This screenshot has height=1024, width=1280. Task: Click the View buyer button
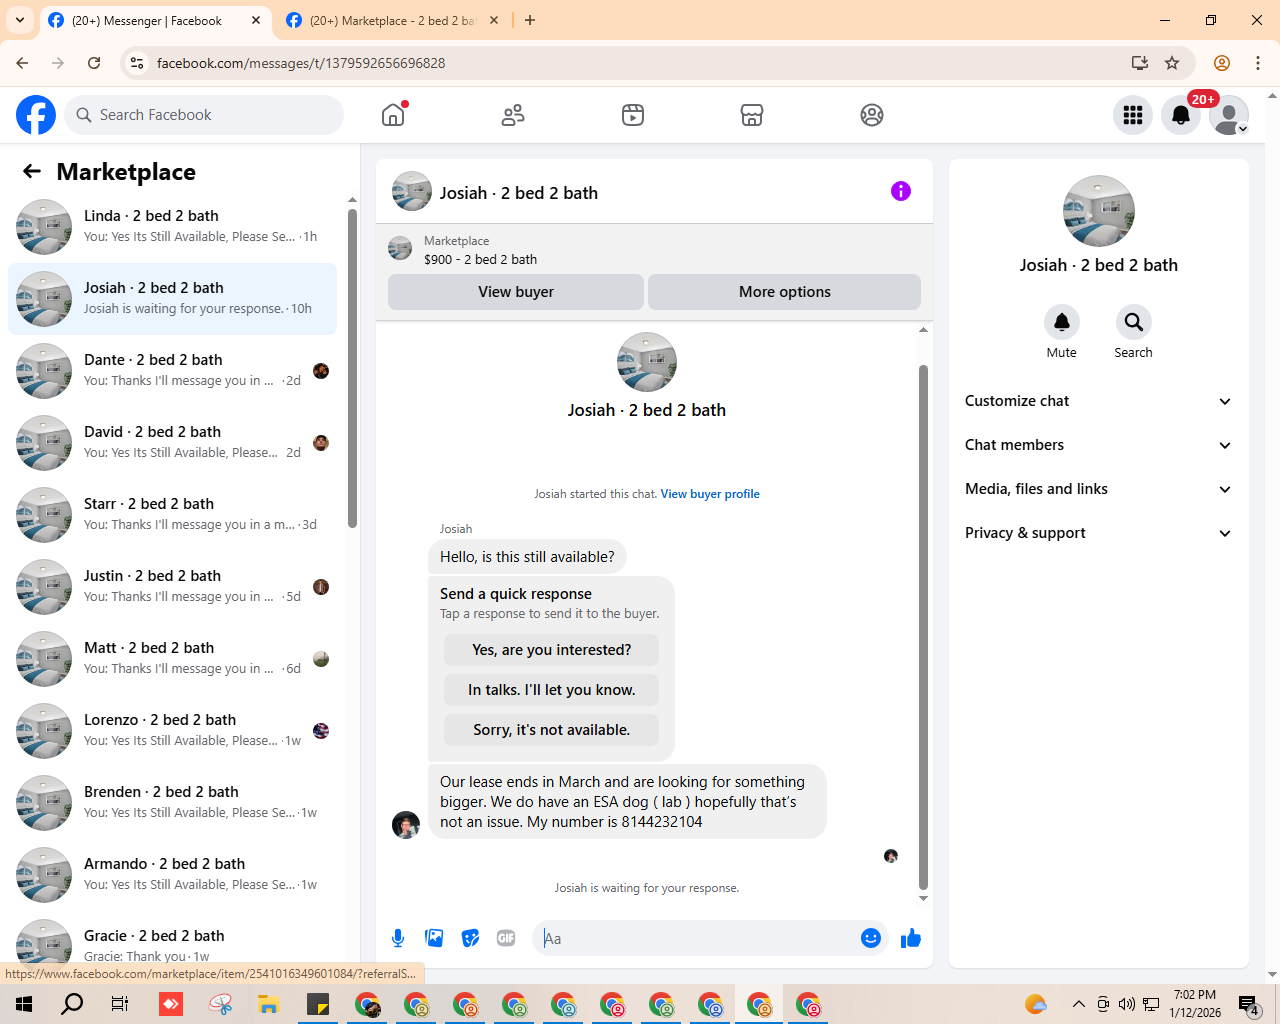pyautogui.click(x=516, y=292)
